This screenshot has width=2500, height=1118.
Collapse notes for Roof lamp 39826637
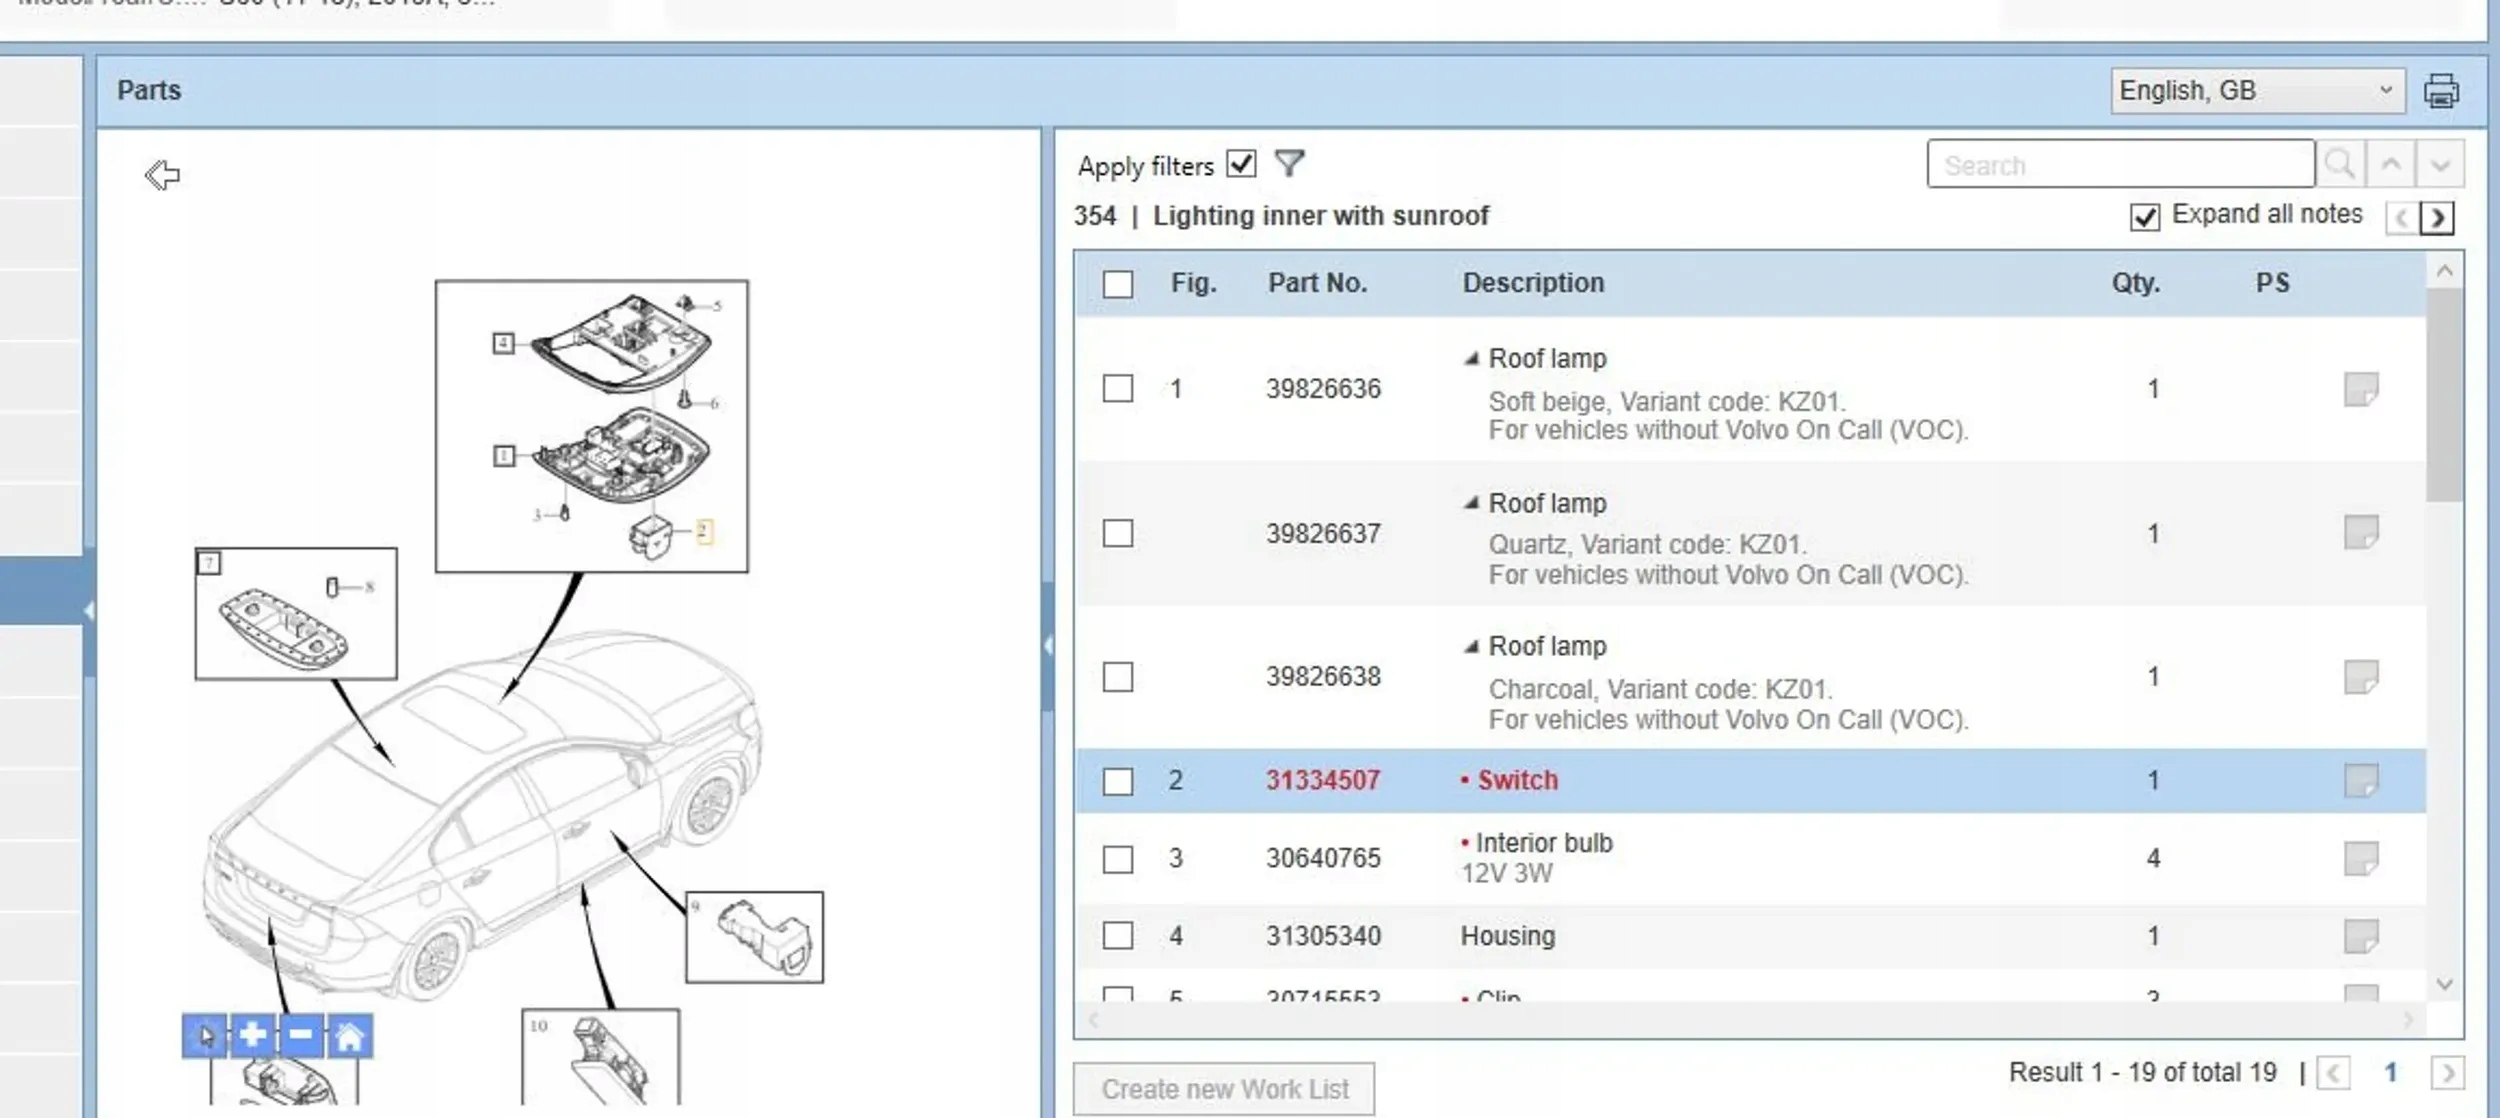(1471, 503)
